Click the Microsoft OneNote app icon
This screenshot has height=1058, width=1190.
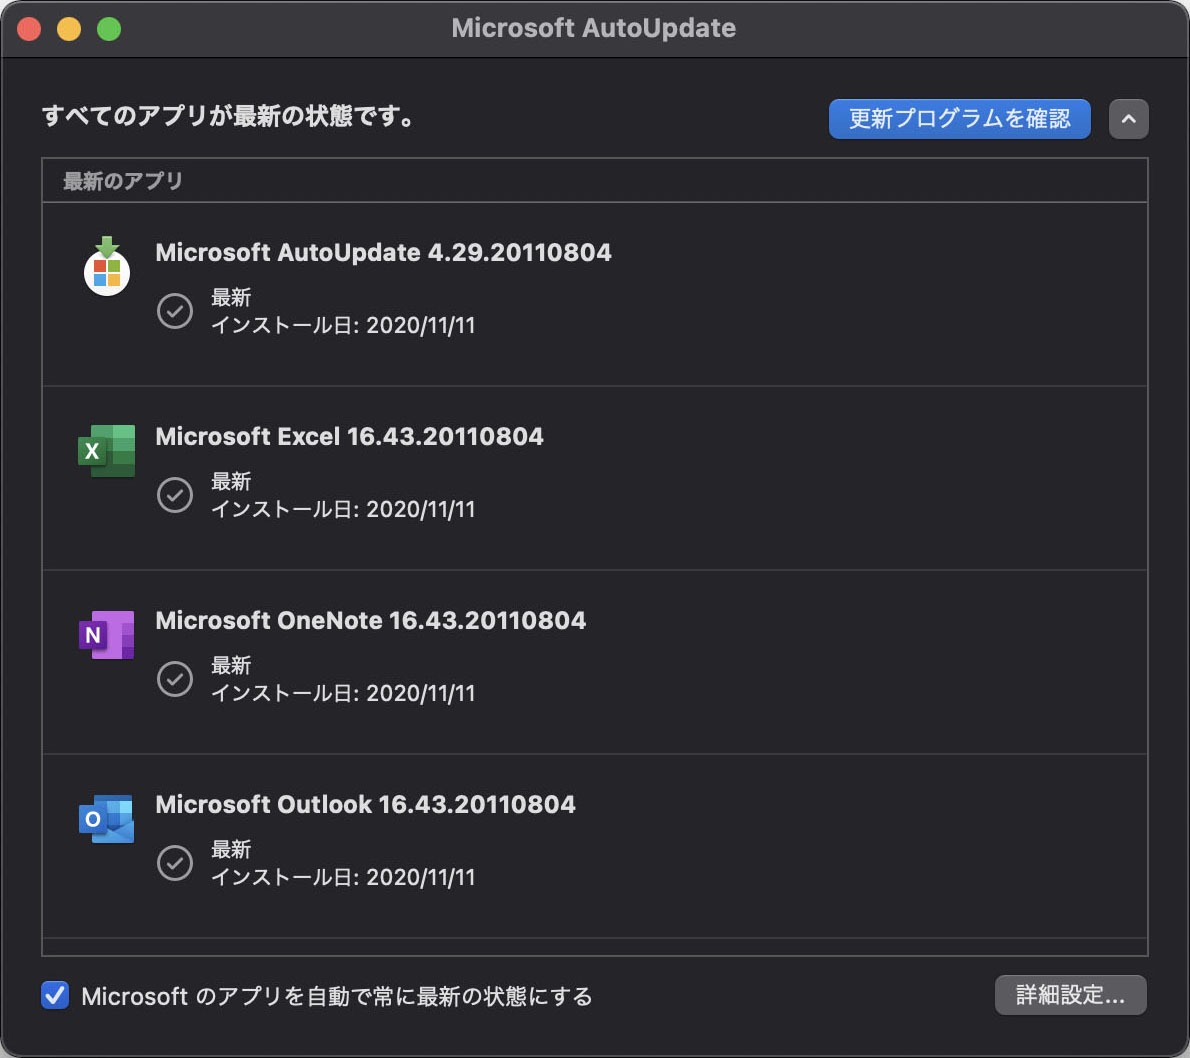click(106, 634)
